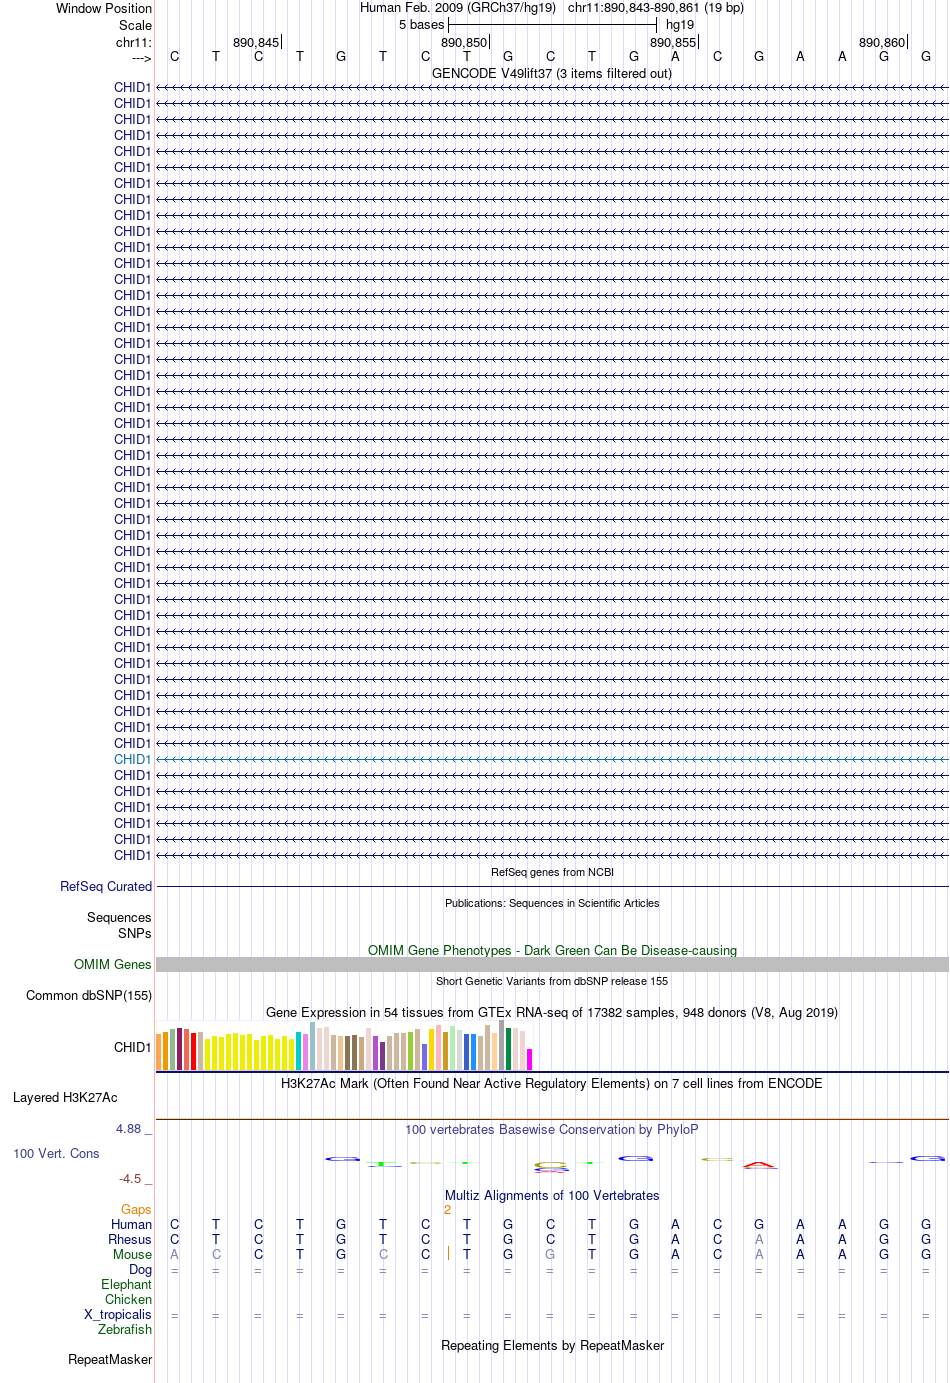Click the 4.88 PhyloP upper scale value

tap(128, 1128)
